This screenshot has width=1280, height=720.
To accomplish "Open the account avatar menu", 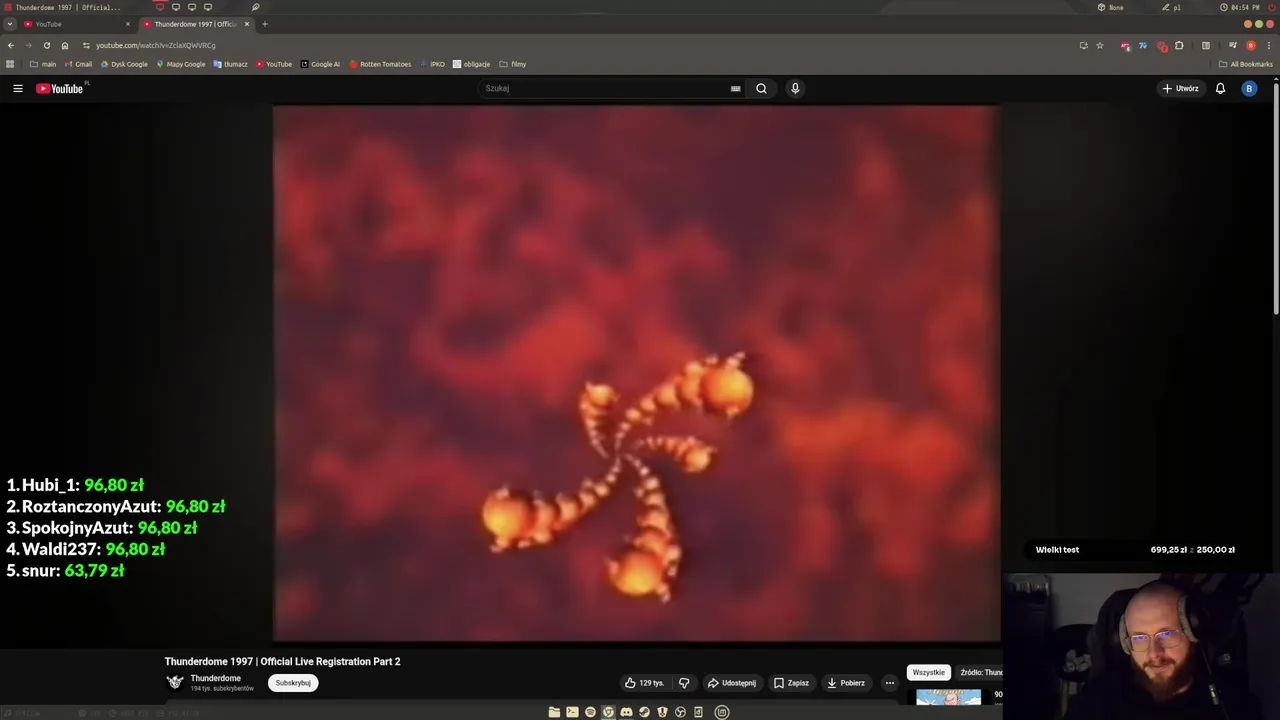I will pos(1248,88).
